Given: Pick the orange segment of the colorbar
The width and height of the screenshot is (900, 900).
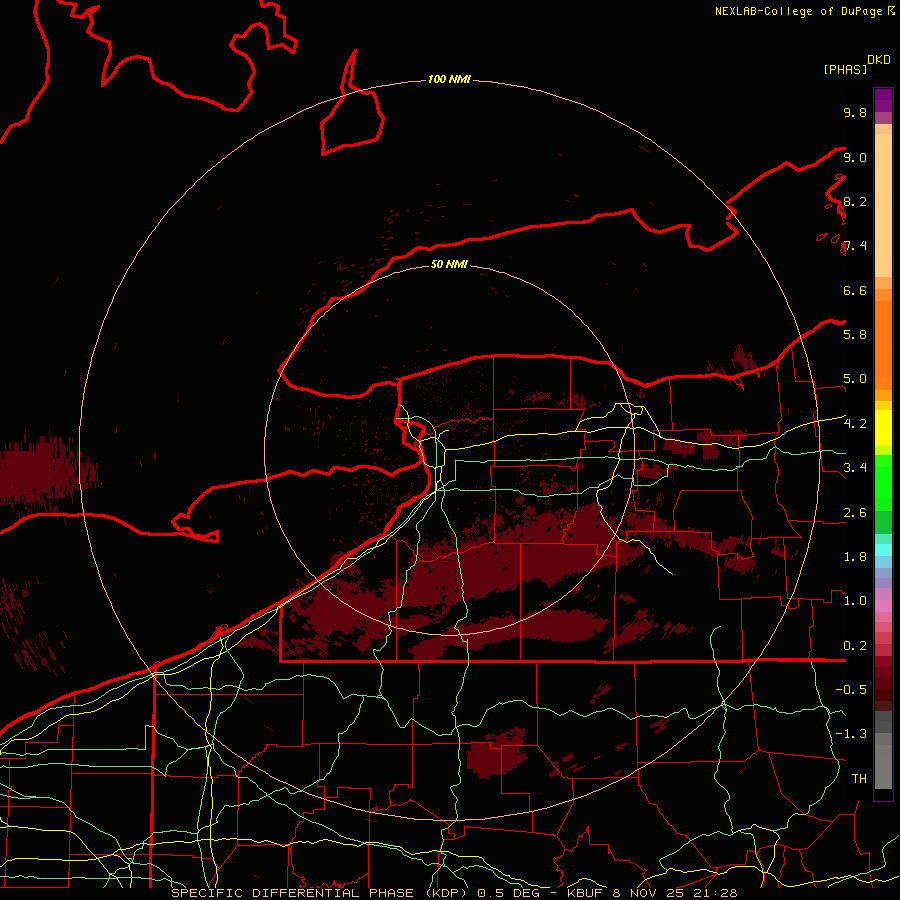Looking at the screenshot, I should point(883,344).
